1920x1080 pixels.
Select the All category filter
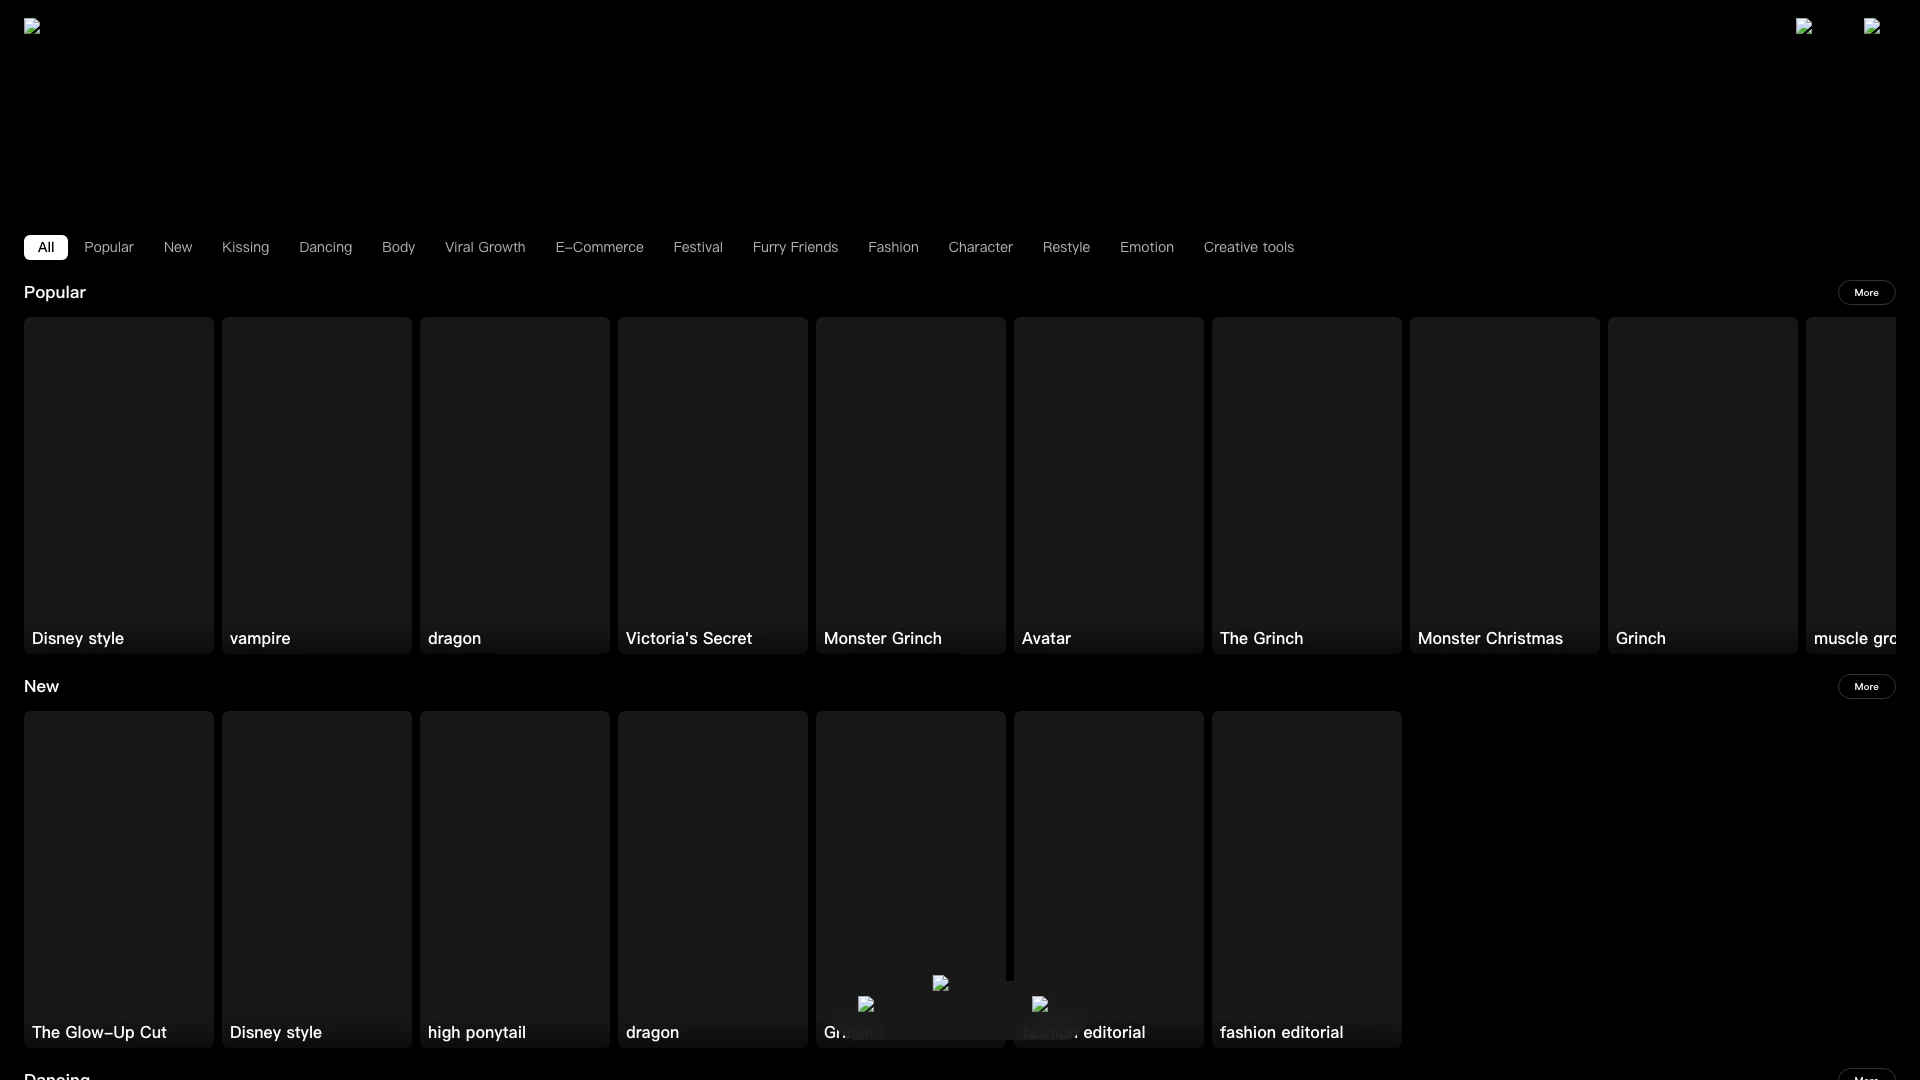click(46, 247)
